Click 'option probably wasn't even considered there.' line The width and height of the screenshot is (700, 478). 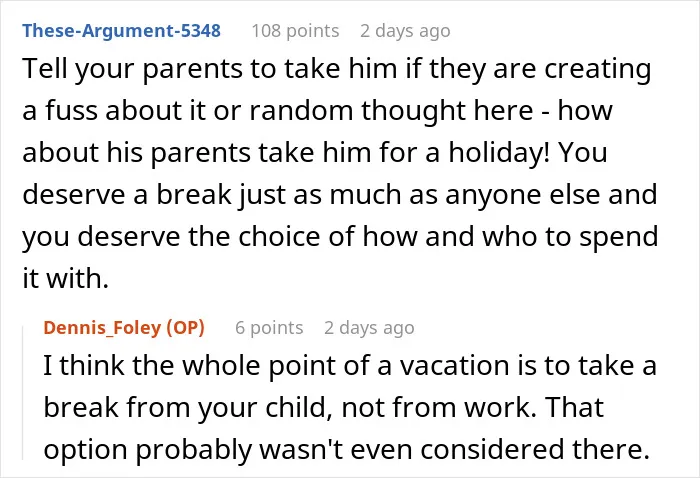346,449
